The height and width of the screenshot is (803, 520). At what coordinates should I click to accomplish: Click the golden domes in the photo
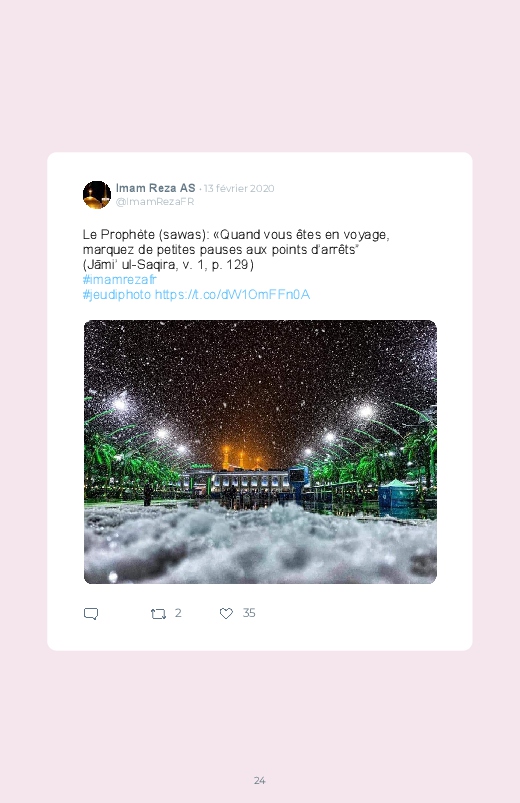tap(241, 457)
